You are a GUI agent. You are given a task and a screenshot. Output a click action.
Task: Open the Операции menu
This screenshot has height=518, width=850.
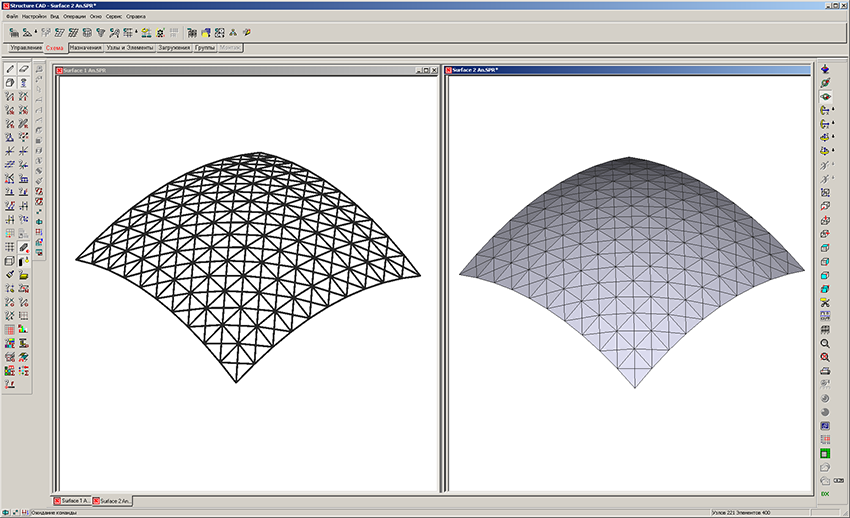click(74, 17)
